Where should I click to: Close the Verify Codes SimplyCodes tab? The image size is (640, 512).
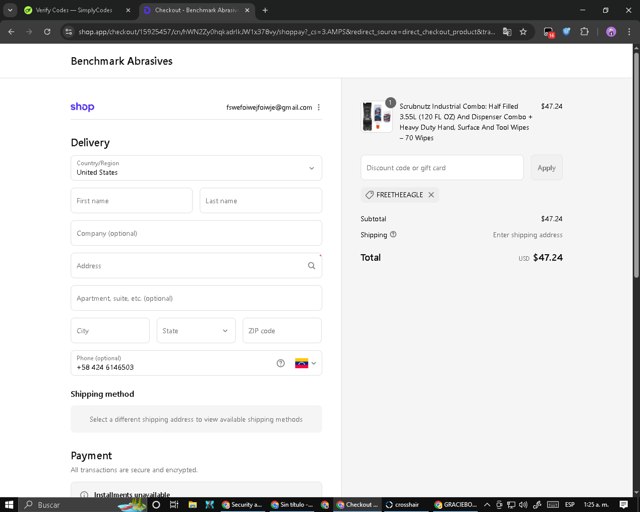pyautogui.click(x=128, y=10)
